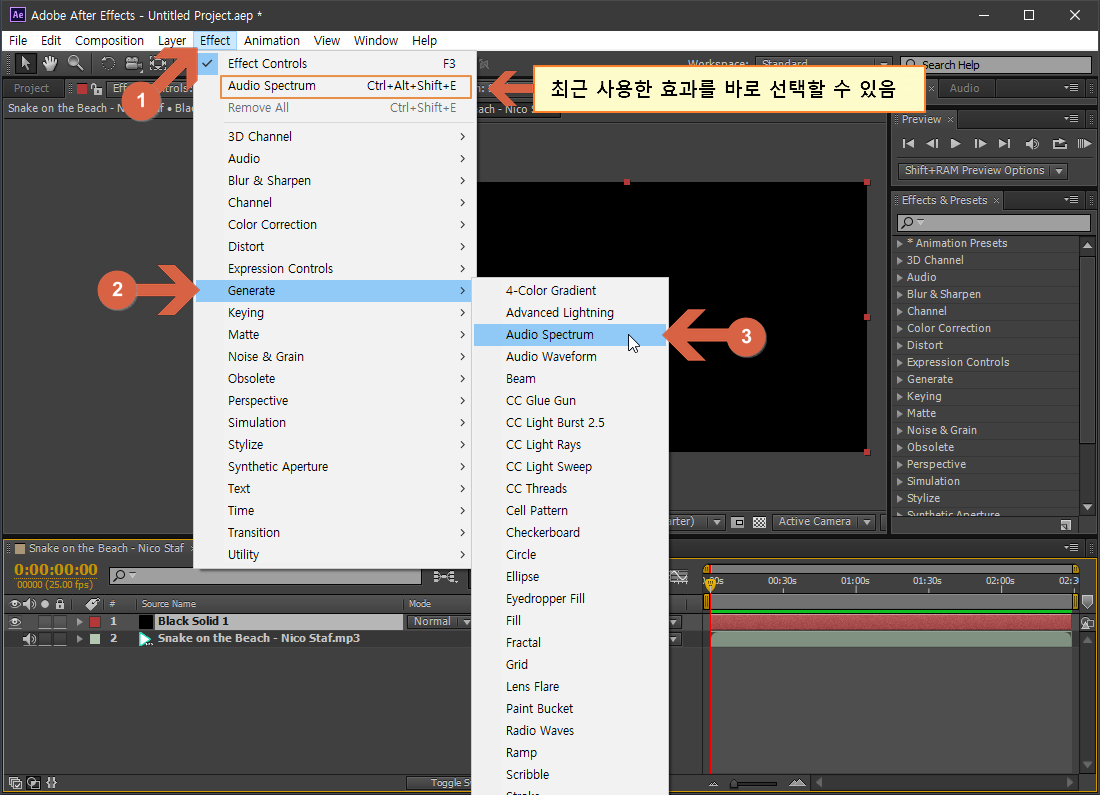The width and height of the screenshot is (1100, 795).
Task: Expand Layer Switches pane icon bottom-left
Action: click(x=15, y=782)
